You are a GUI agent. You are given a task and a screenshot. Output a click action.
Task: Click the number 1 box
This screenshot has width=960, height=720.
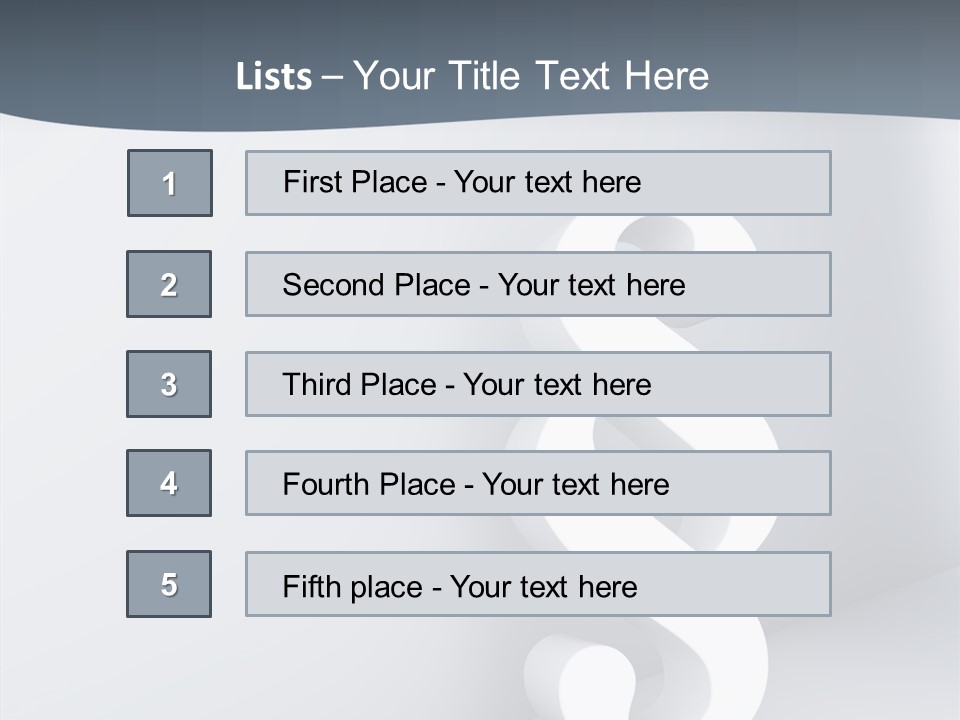click(x=170, y=183)
